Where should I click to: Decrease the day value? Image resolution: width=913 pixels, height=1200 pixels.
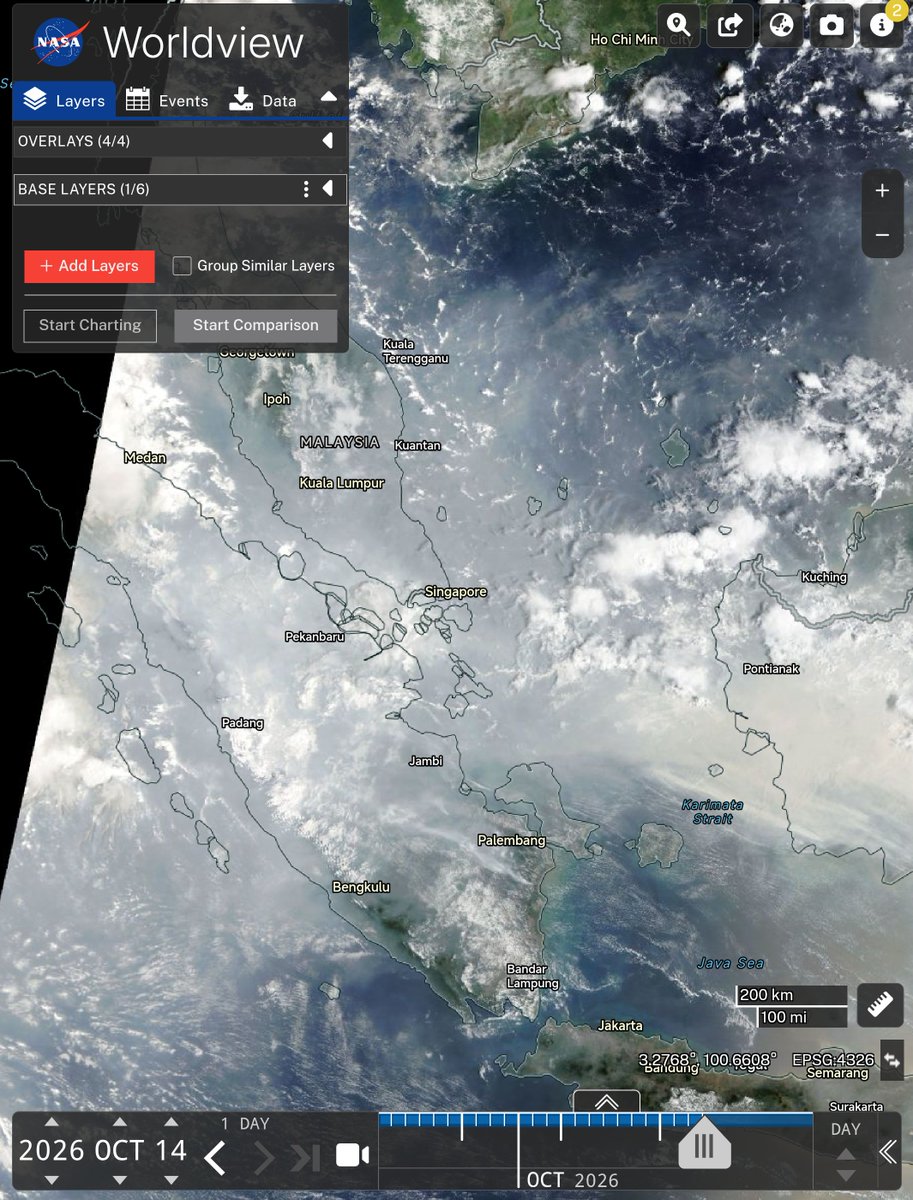171,1181
